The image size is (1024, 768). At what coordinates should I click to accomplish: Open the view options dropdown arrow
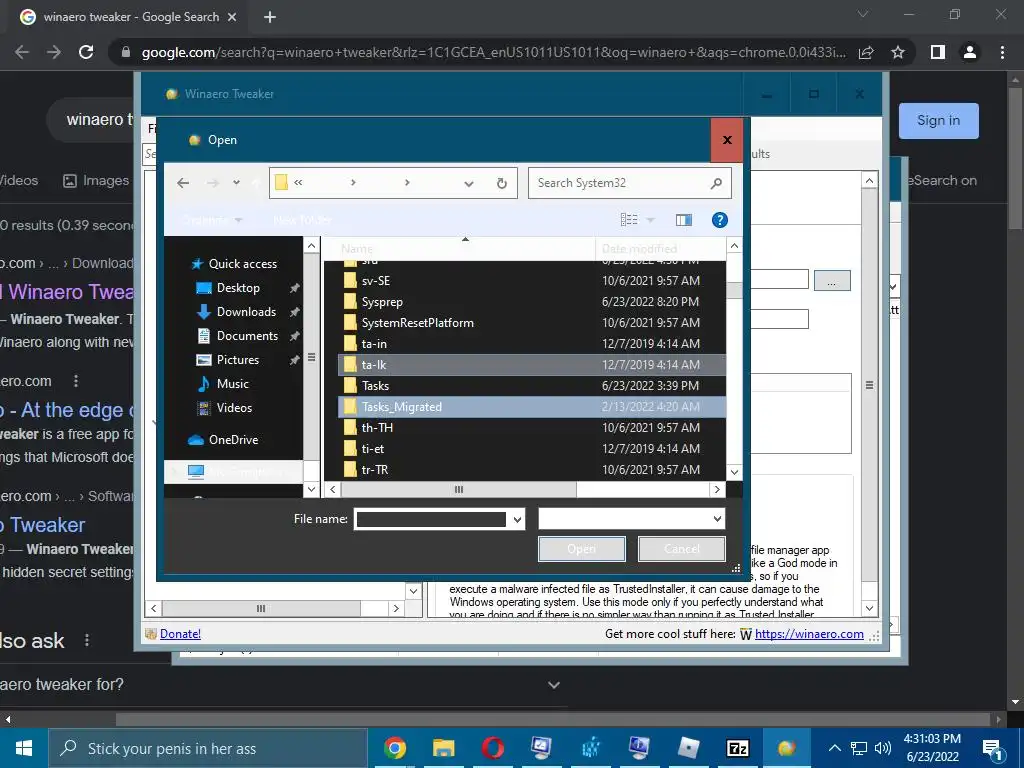tap(650, 220)
